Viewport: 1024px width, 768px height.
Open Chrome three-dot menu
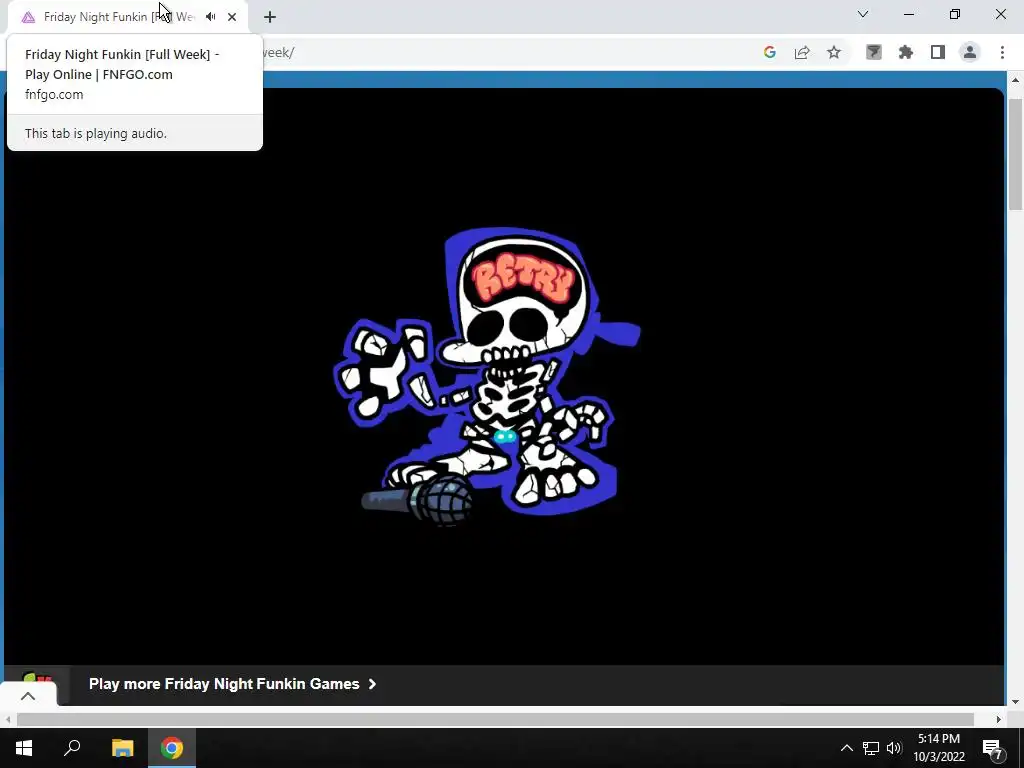point(1002,52)
